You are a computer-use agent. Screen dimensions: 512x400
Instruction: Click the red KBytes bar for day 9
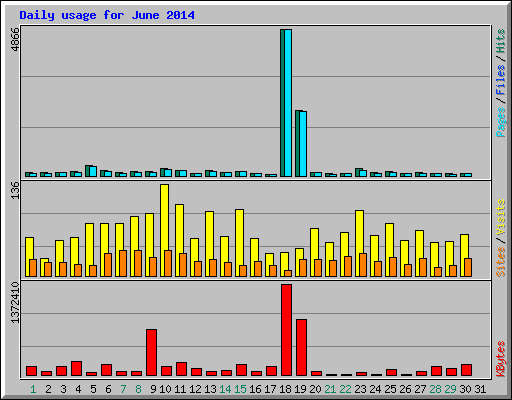click(151, 353)
